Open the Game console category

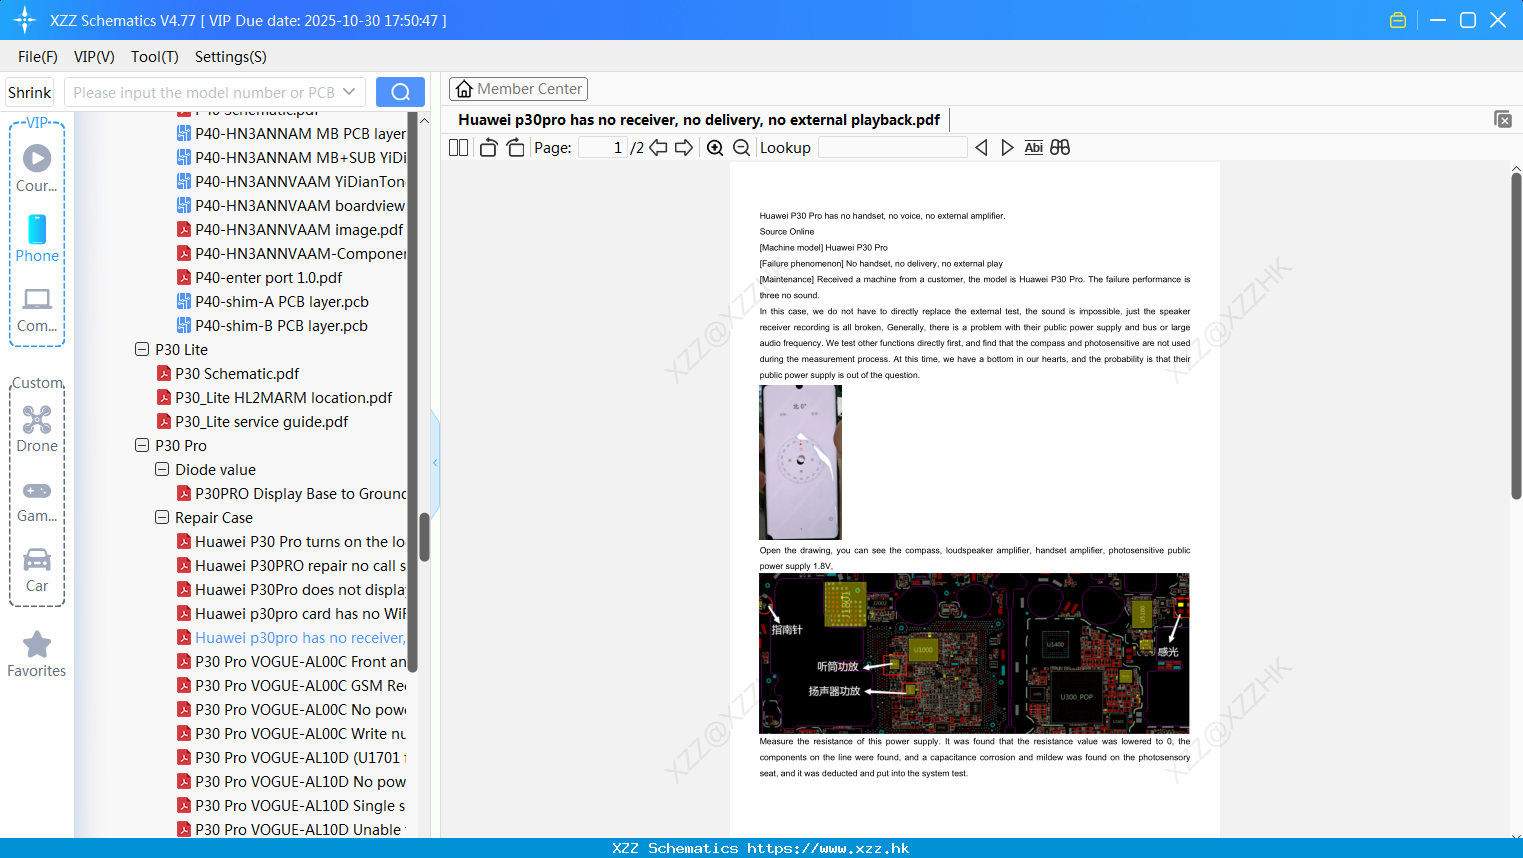coord(37,500)
